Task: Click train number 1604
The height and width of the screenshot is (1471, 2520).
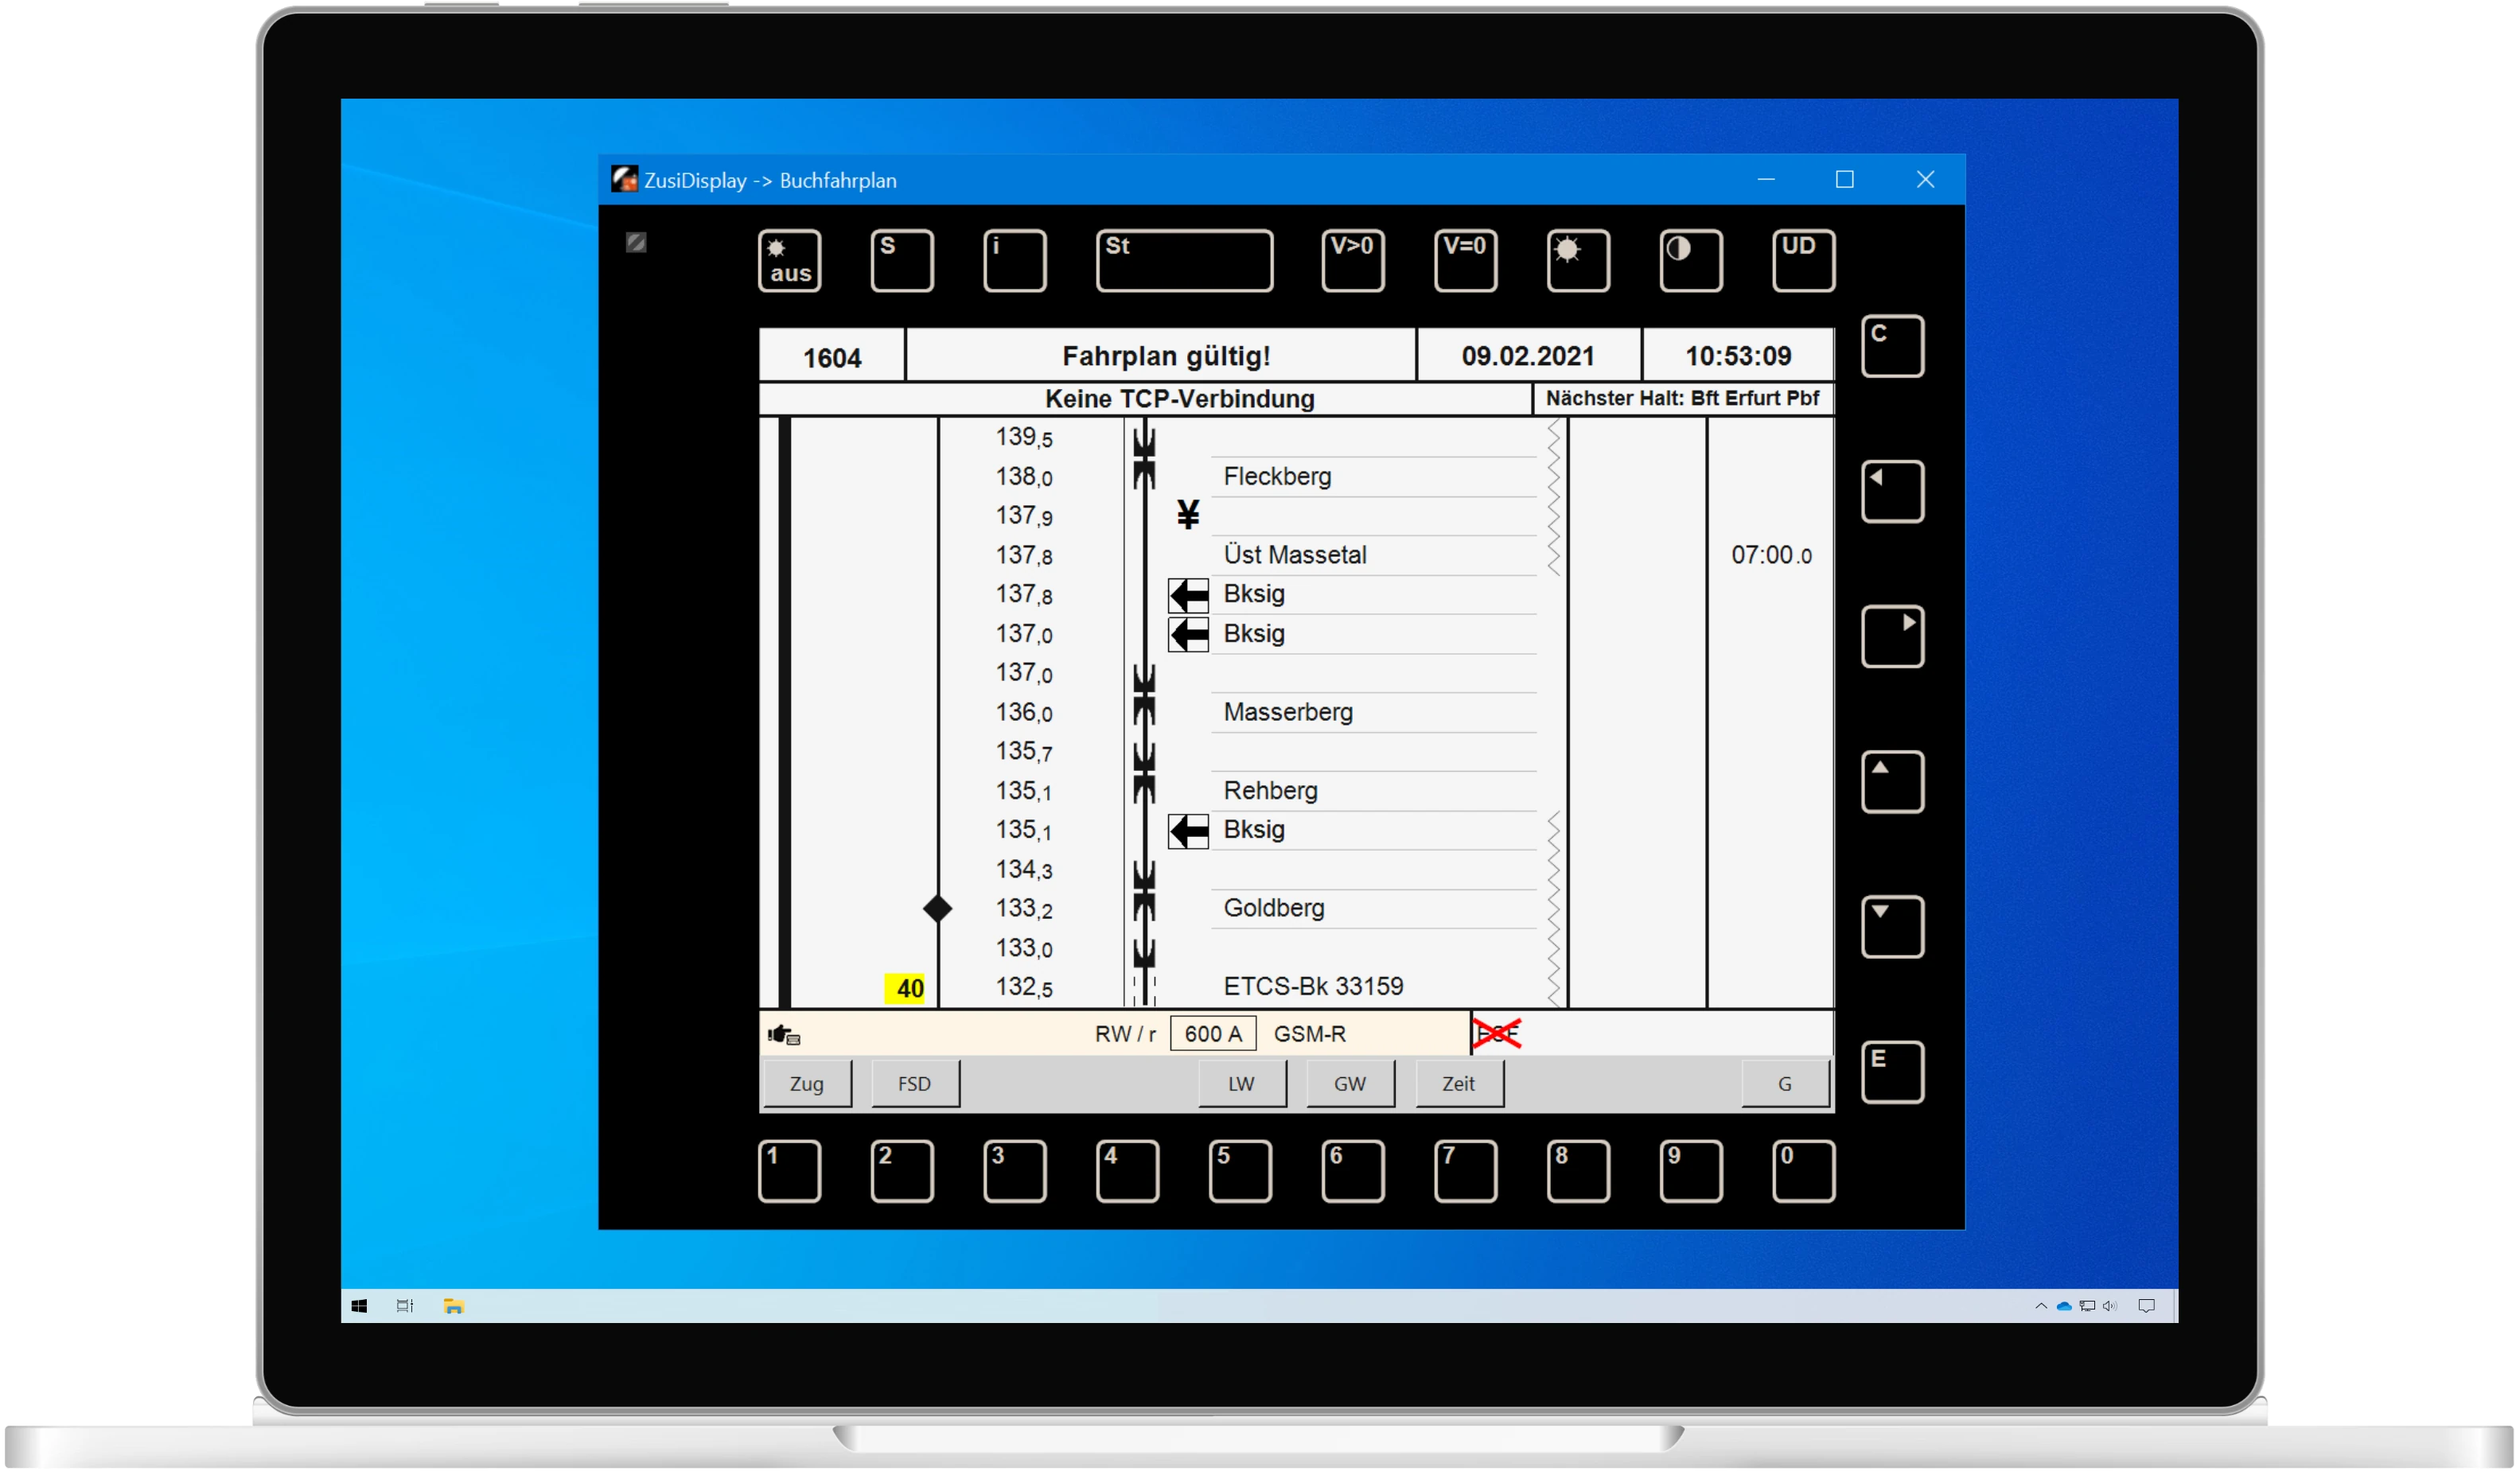Action: click(x=832, y=357)
